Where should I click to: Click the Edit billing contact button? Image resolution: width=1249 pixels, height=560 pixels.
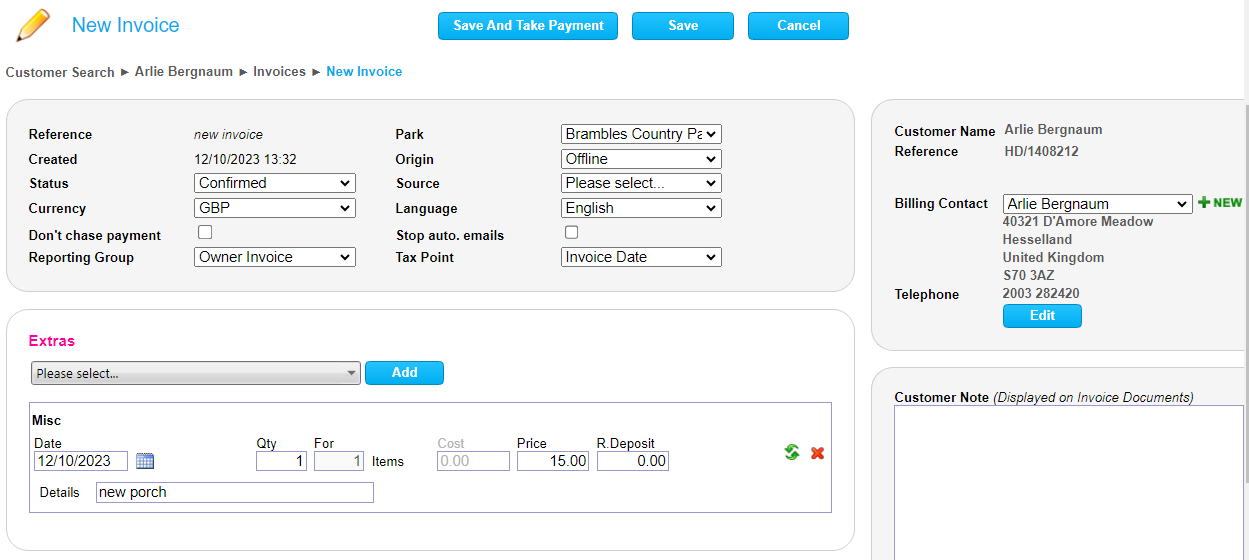click(x=1042, y=316)
